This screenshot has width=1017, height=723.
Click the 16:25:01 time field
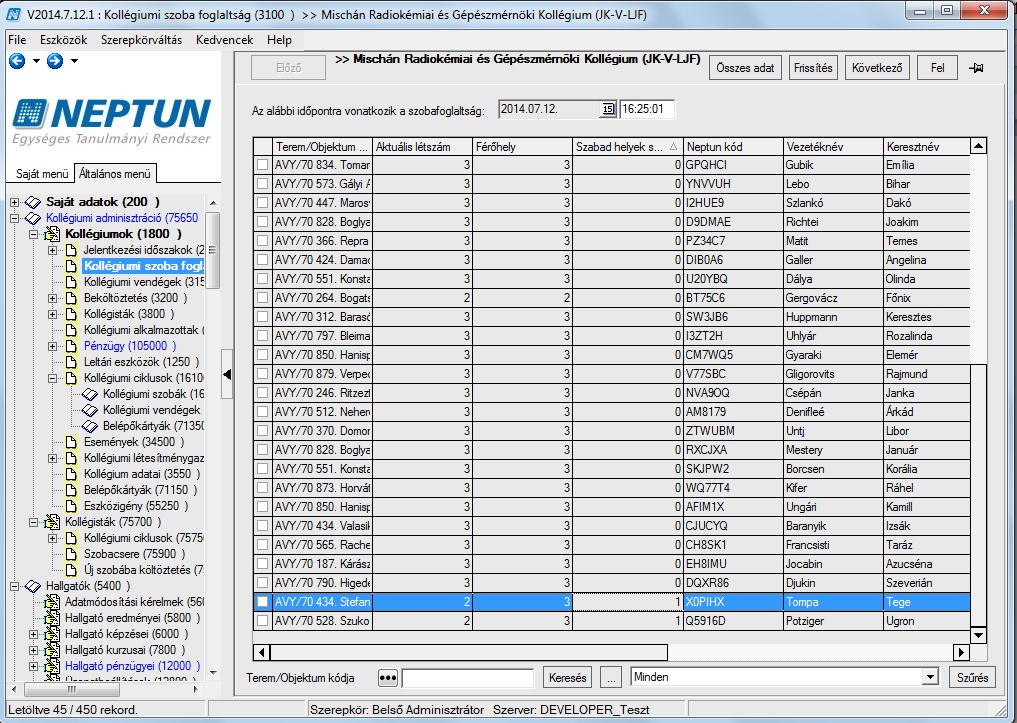[647, 109]
